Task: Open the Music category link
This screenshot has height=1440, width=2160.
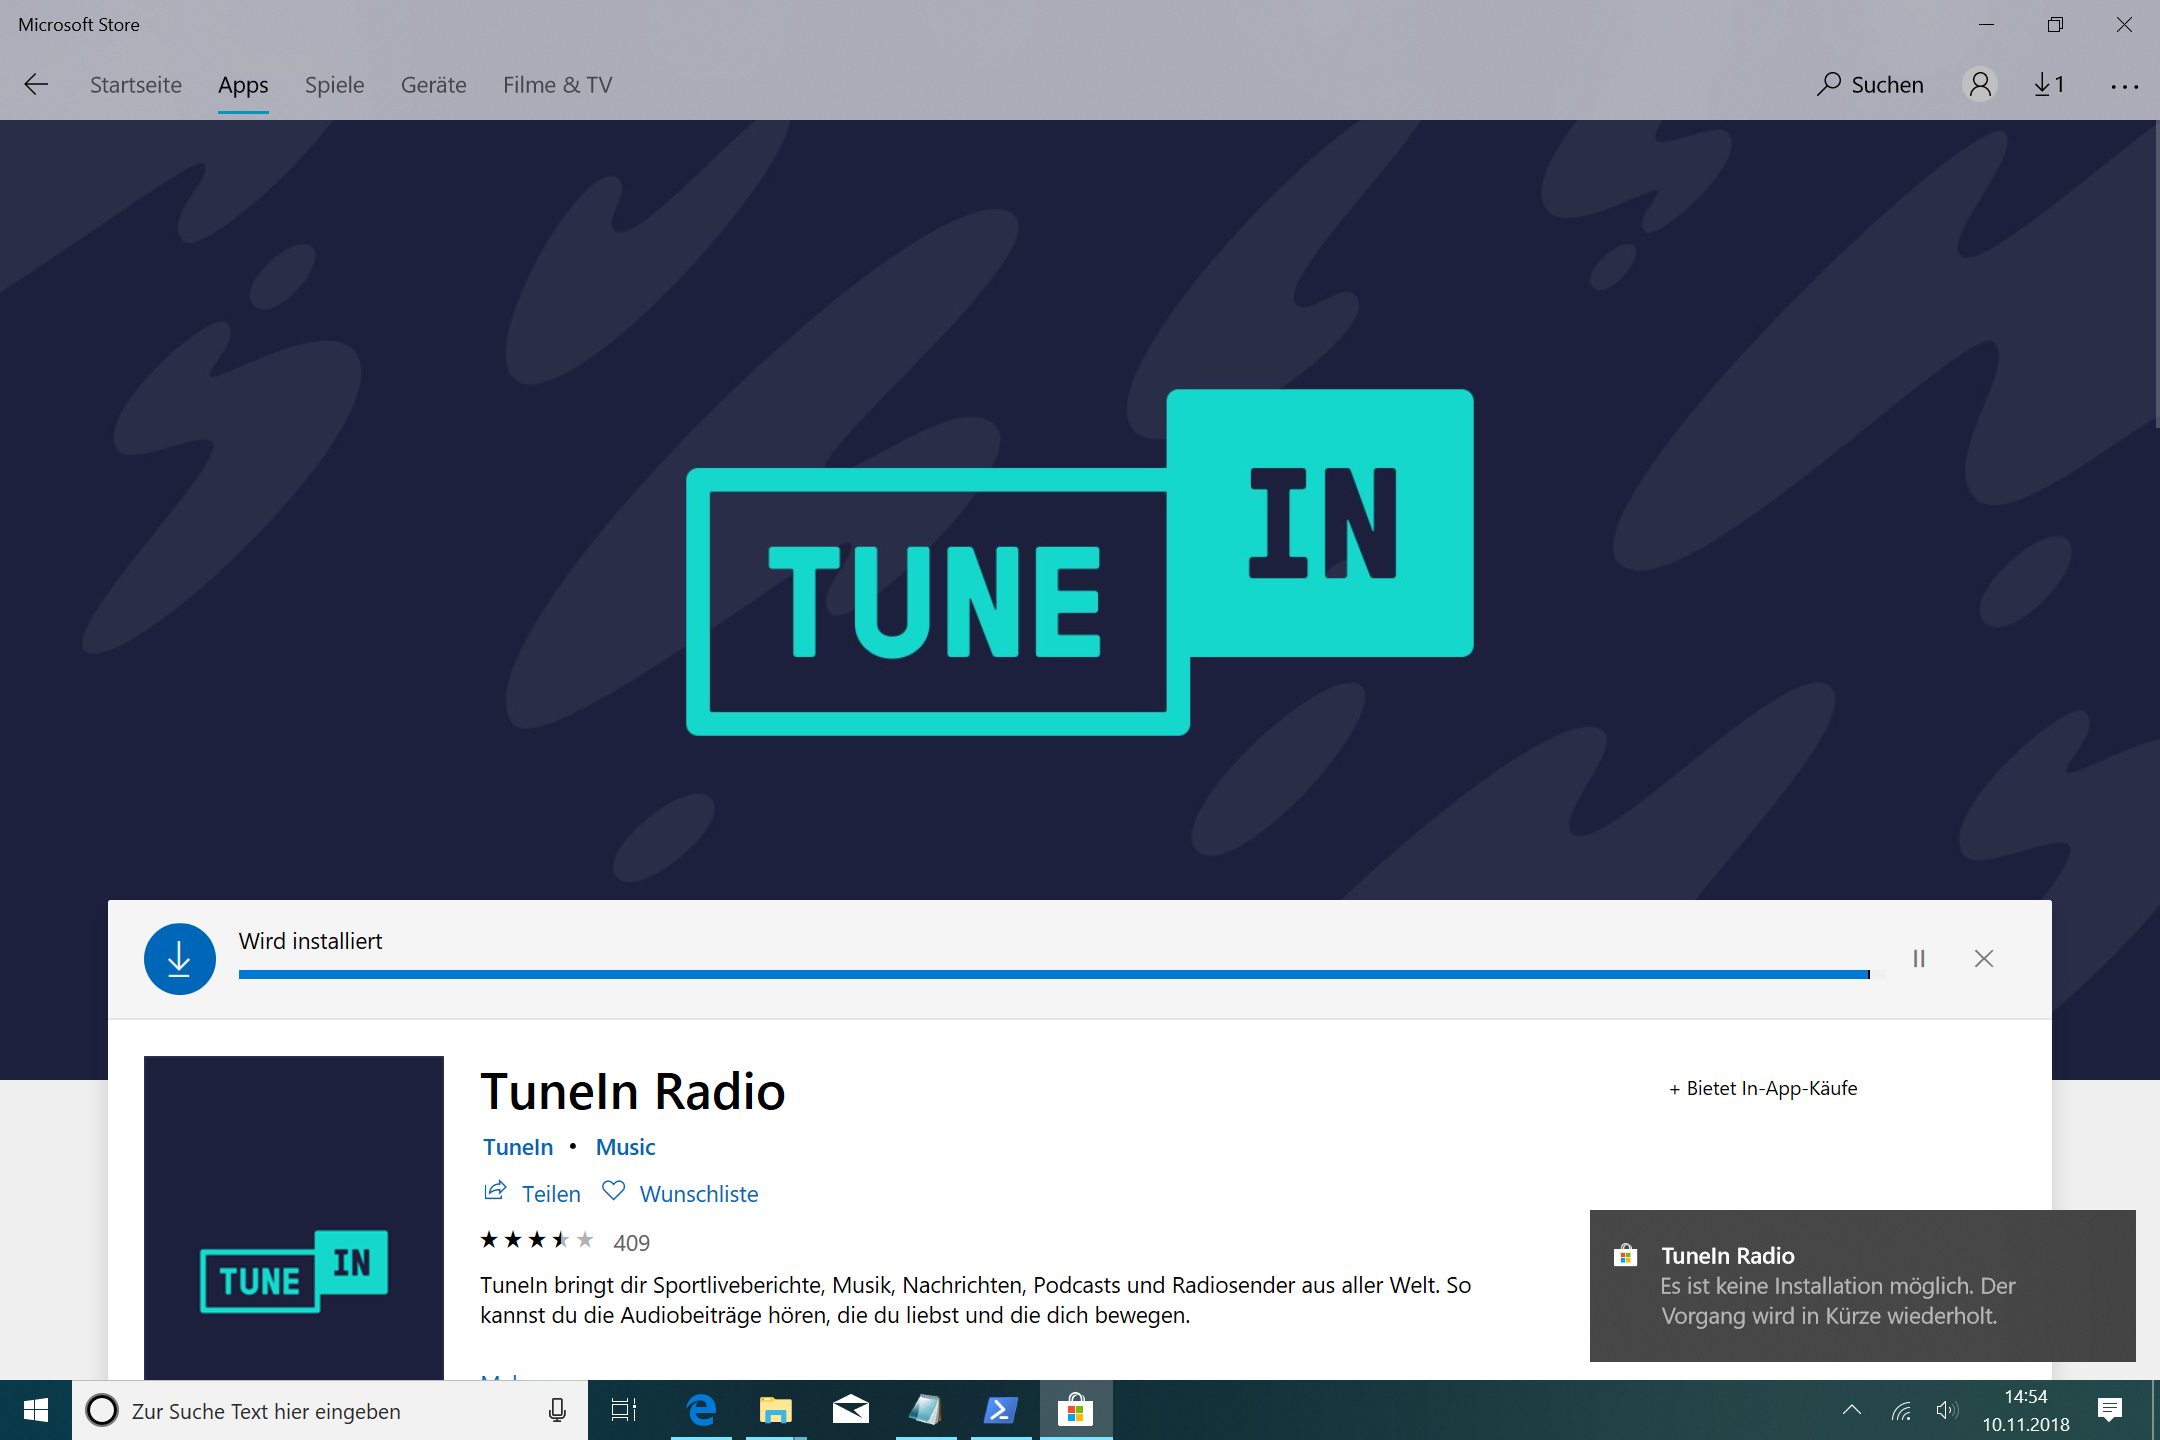Action: pos(625,1147)
